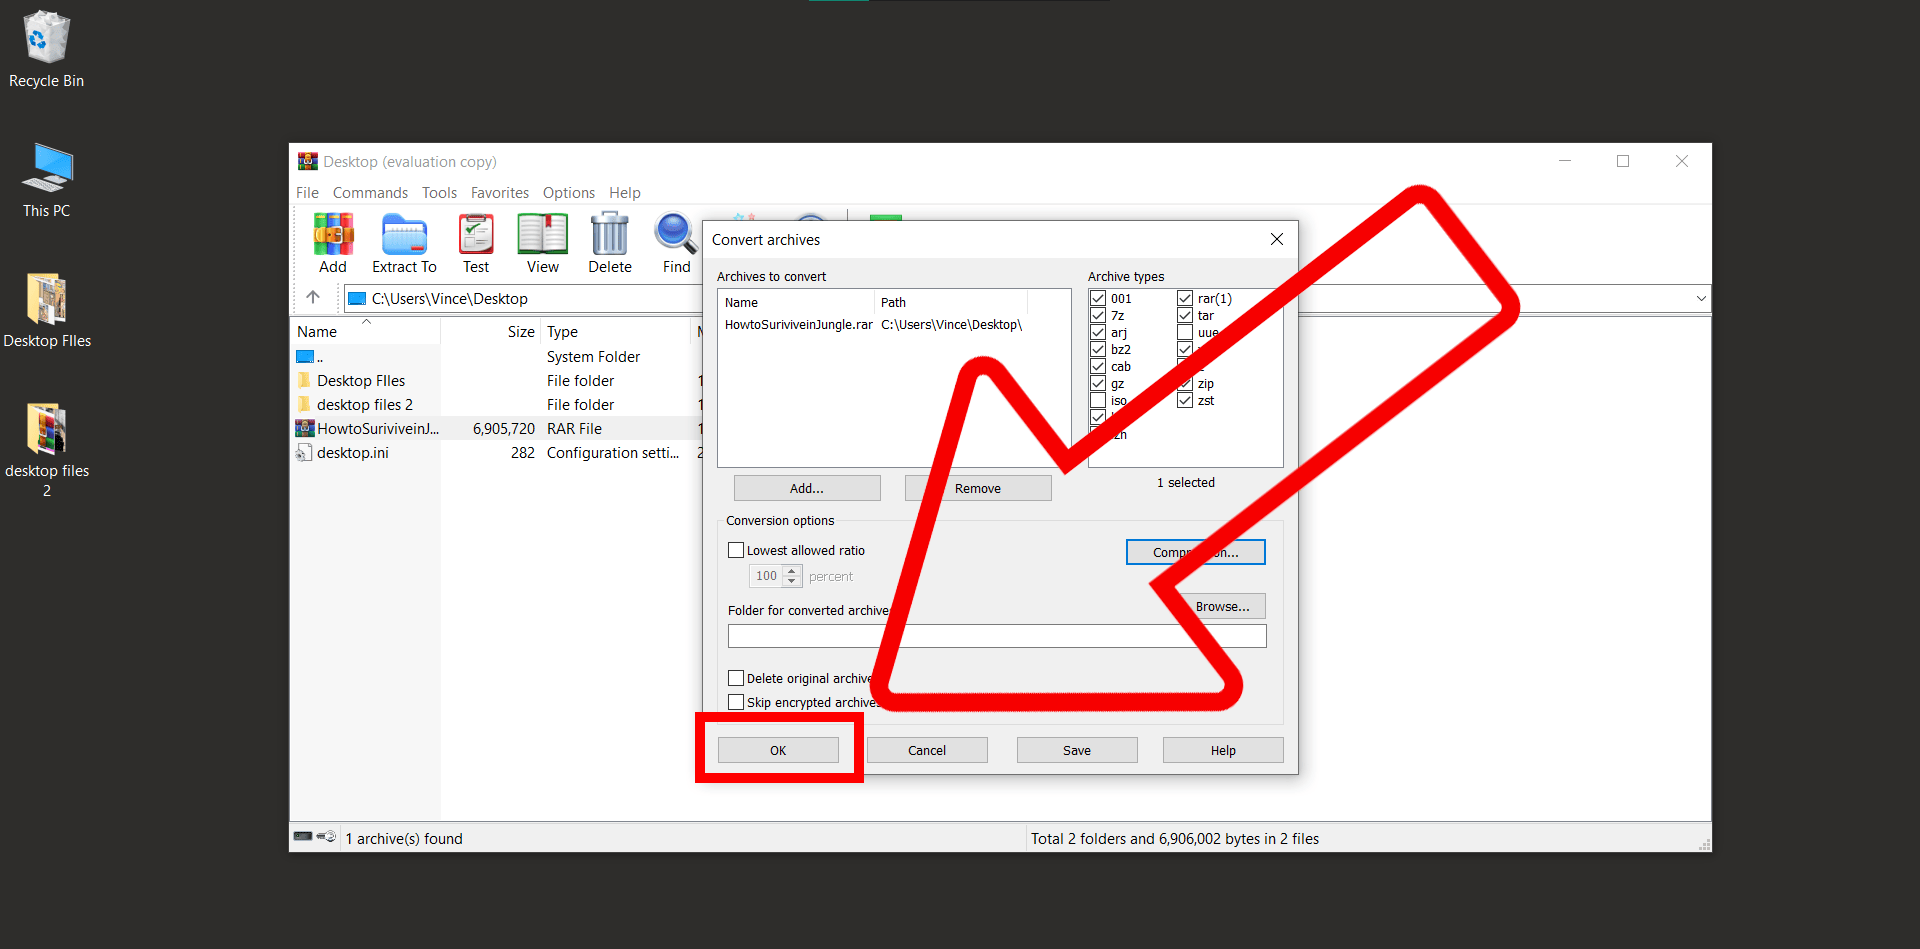
Task: Check the Lowest allowed ratio option
Action: [x=736, y=550]
